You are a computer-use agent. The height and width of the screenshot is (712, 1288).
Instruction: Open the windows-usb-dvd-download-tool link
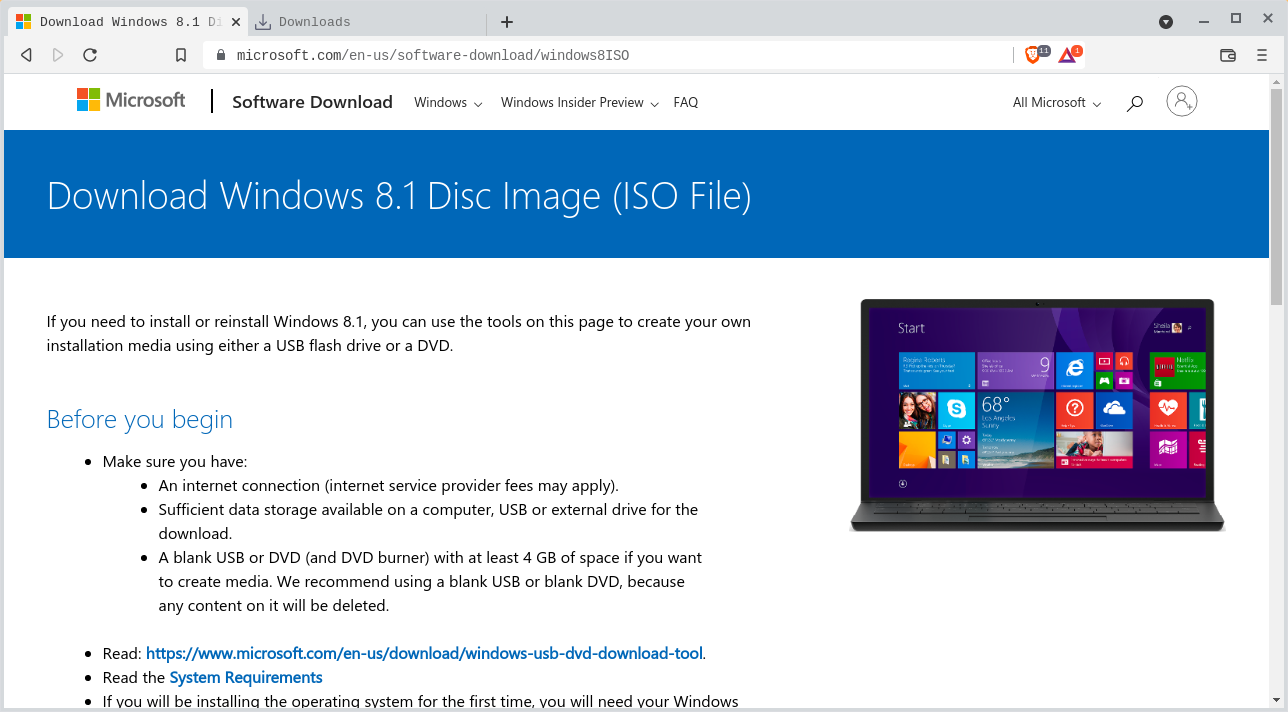424,654
